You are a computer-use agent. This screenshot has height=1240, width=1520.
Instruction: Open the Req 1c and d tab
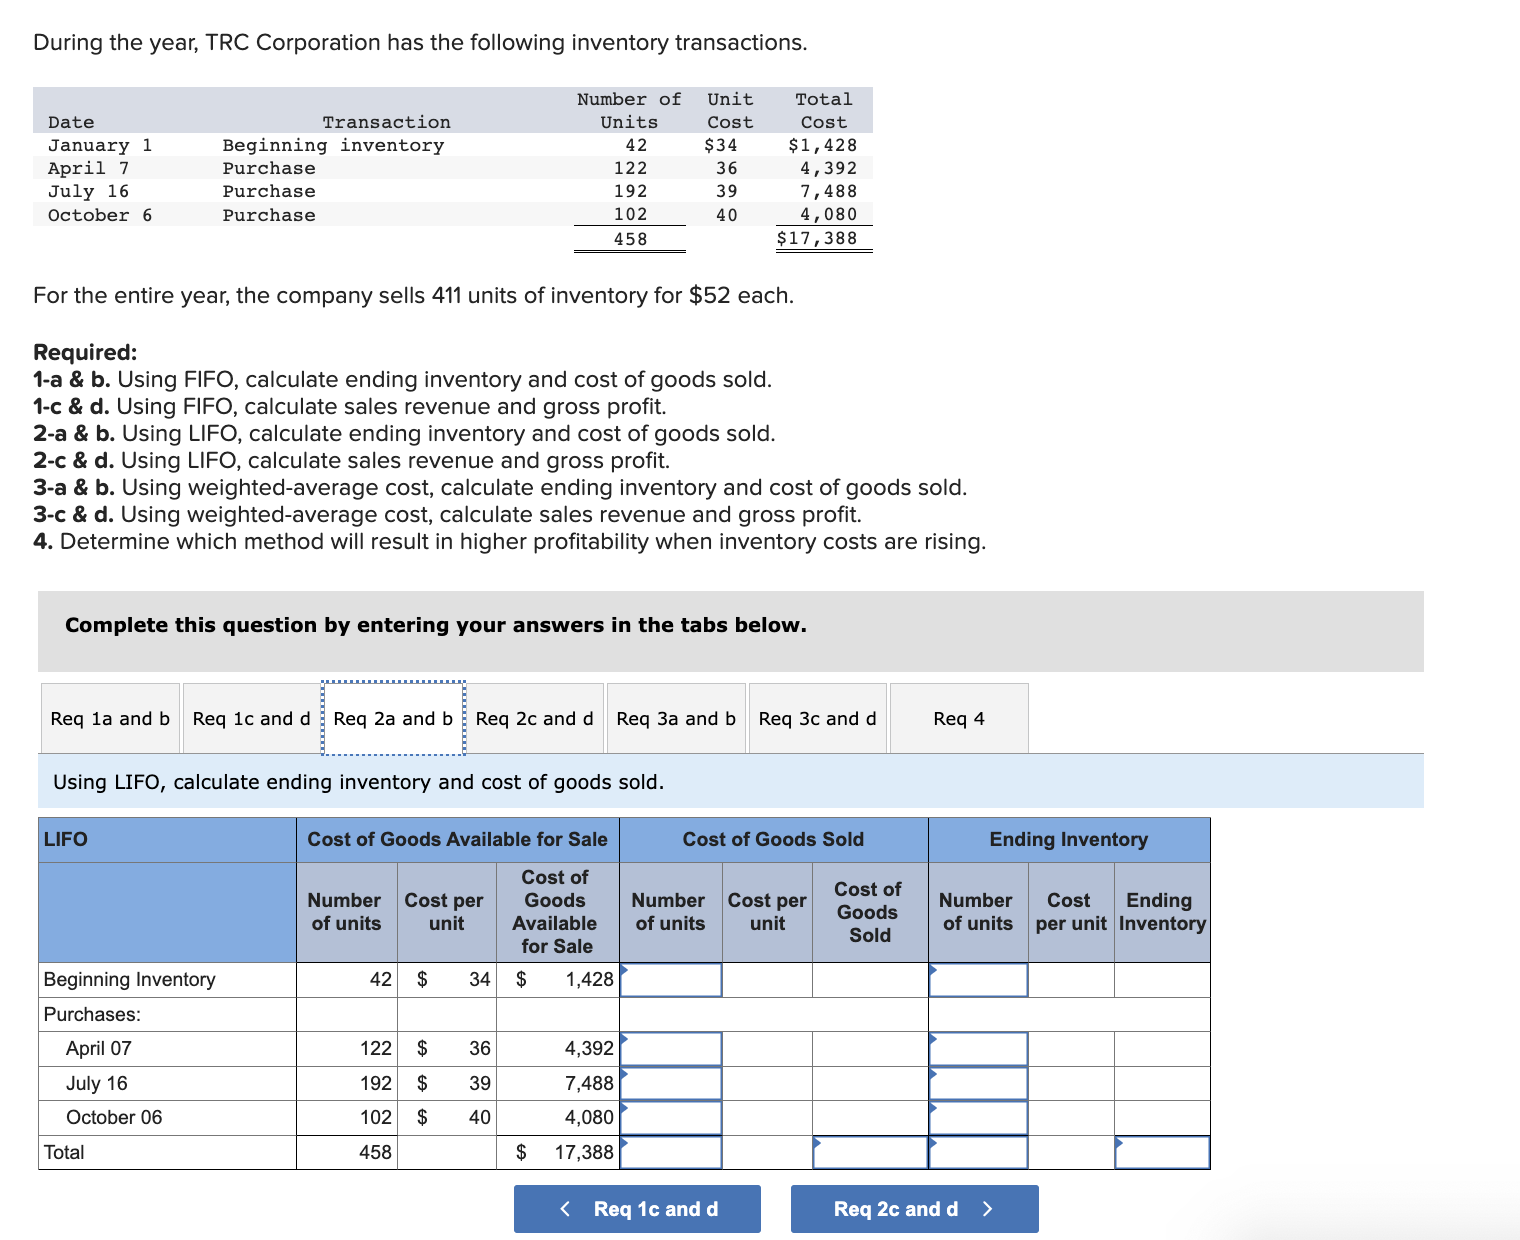[x=250, y=718]
